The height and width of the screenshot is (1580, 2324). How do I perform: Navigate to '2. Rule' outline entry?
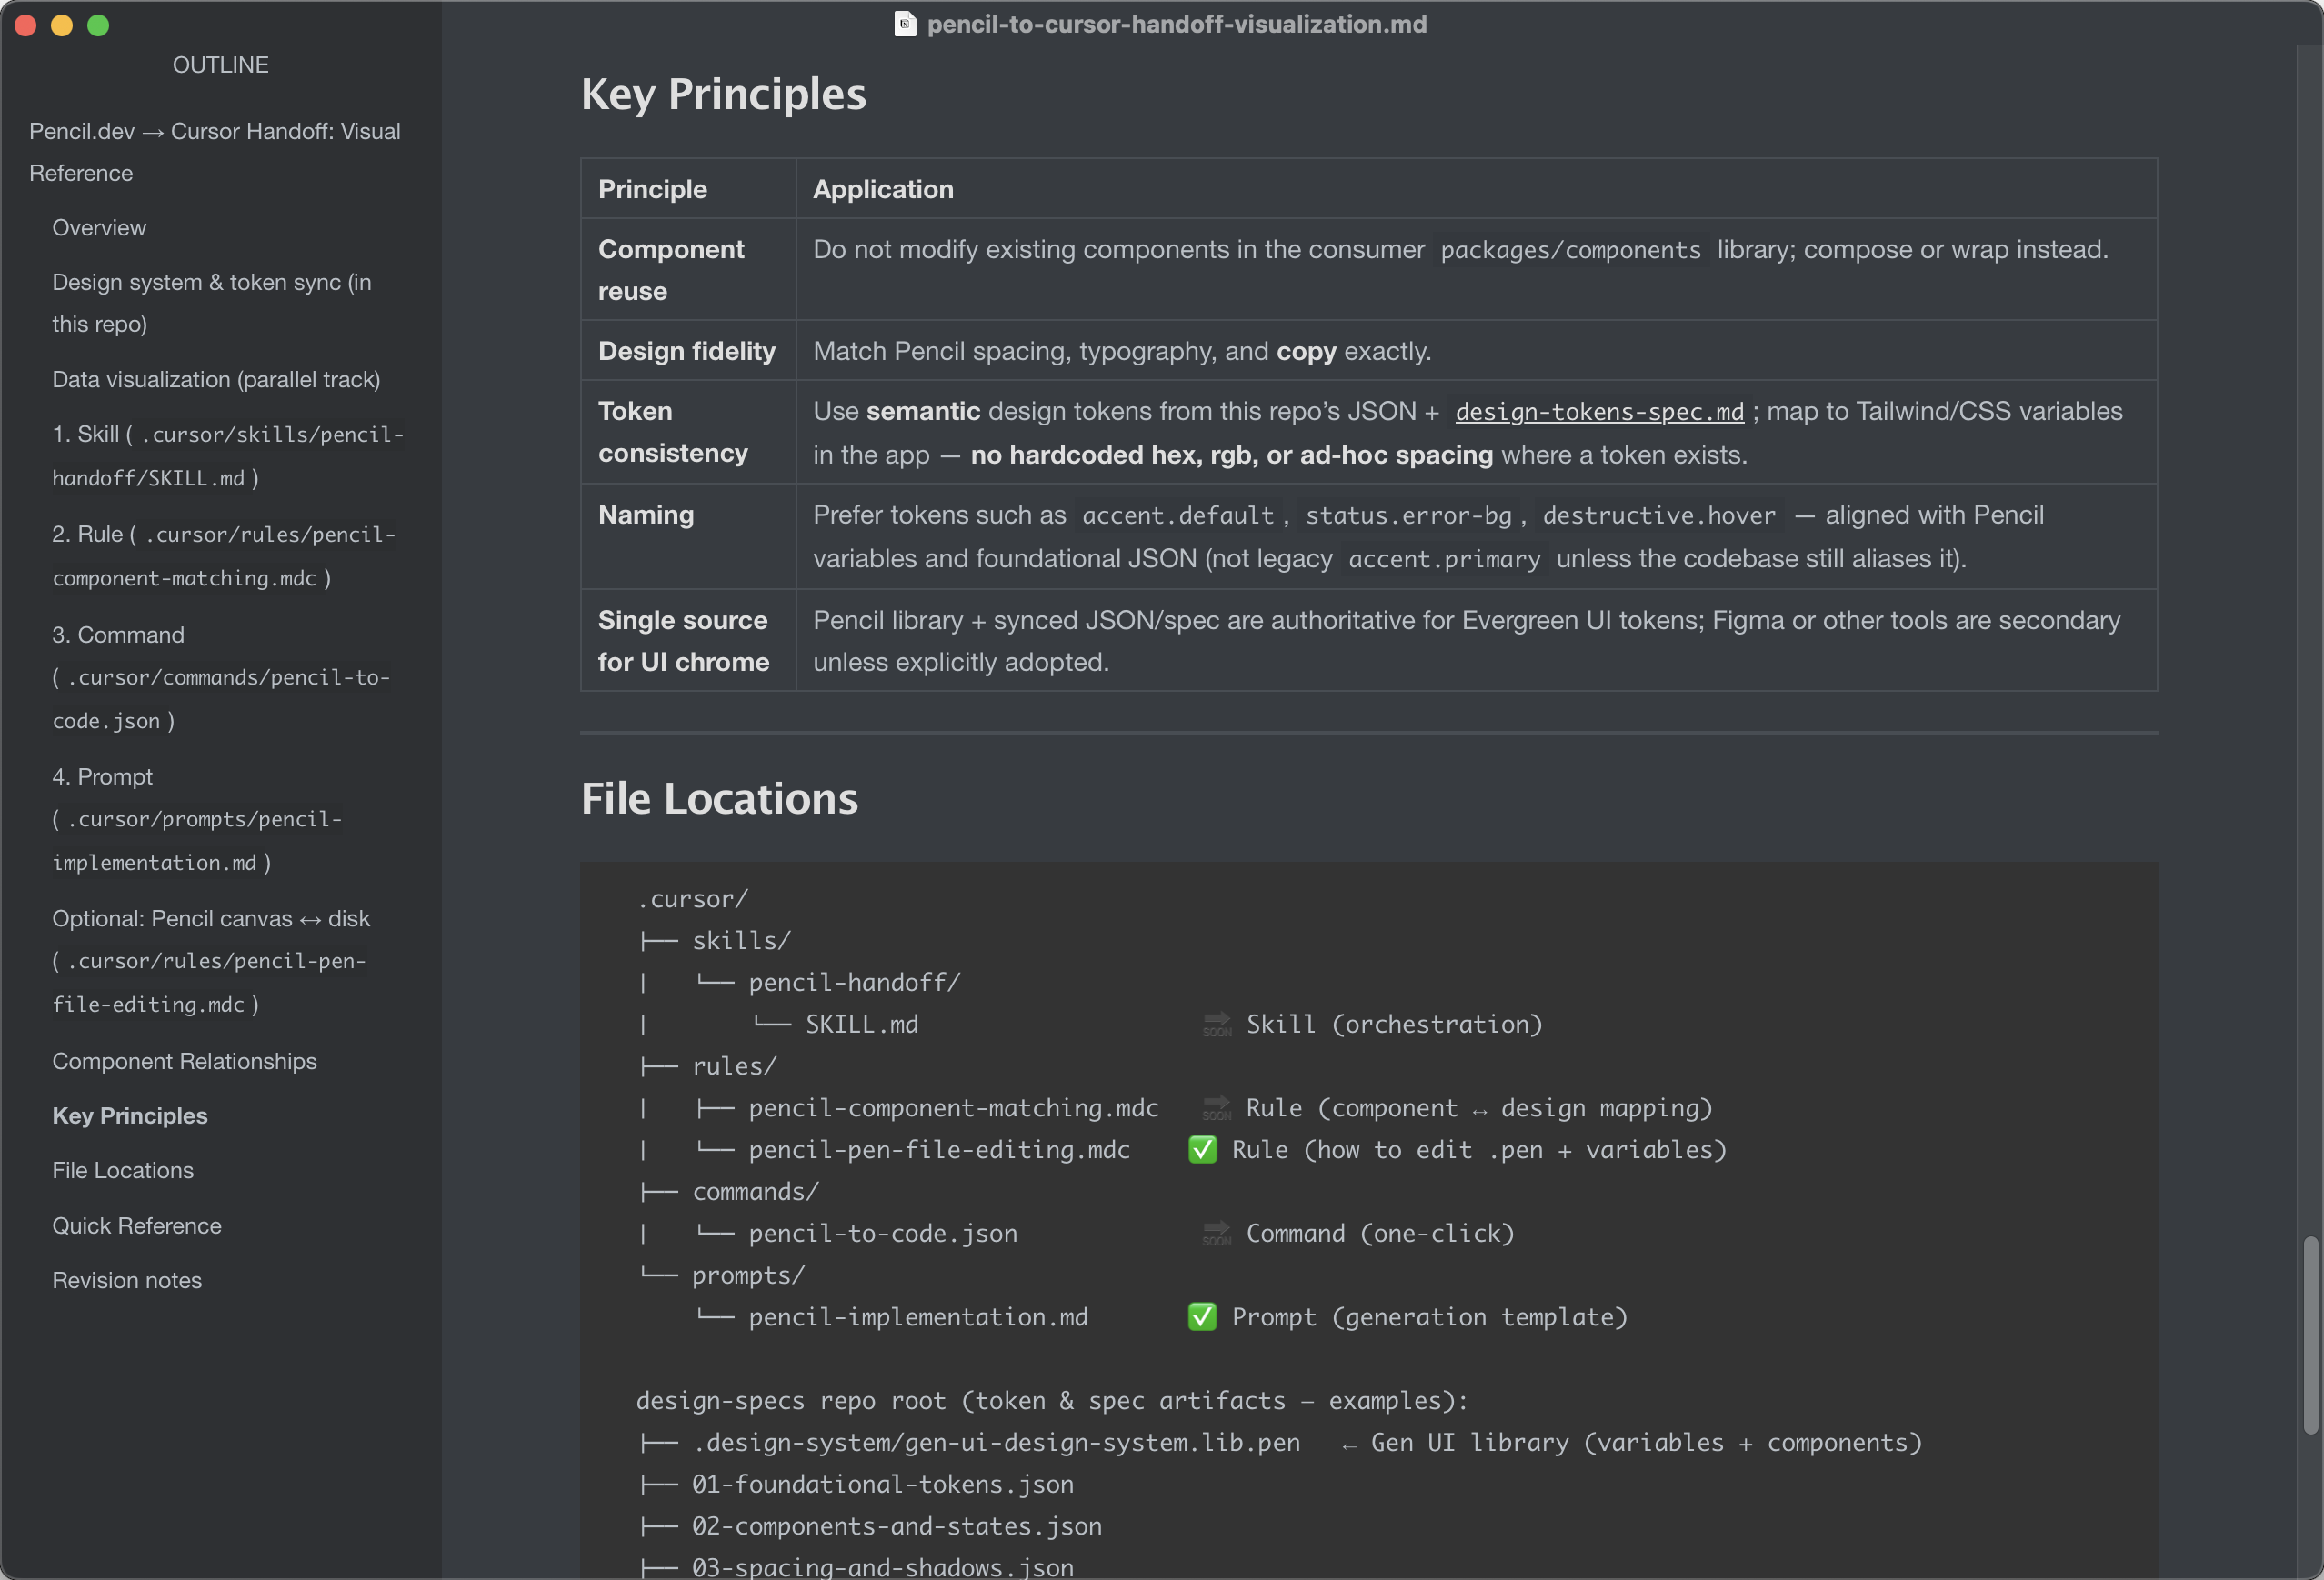(224, 556)
